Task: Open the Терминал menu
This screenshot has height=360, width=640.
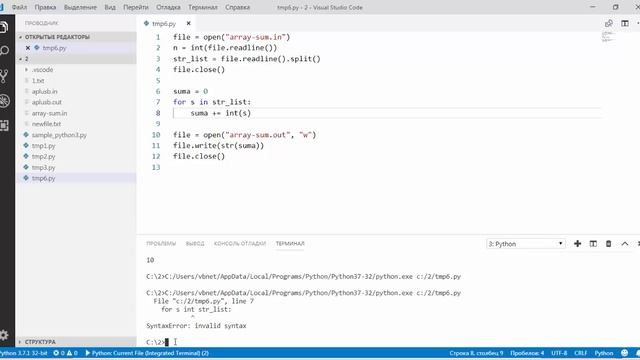Action: [203, 7]
